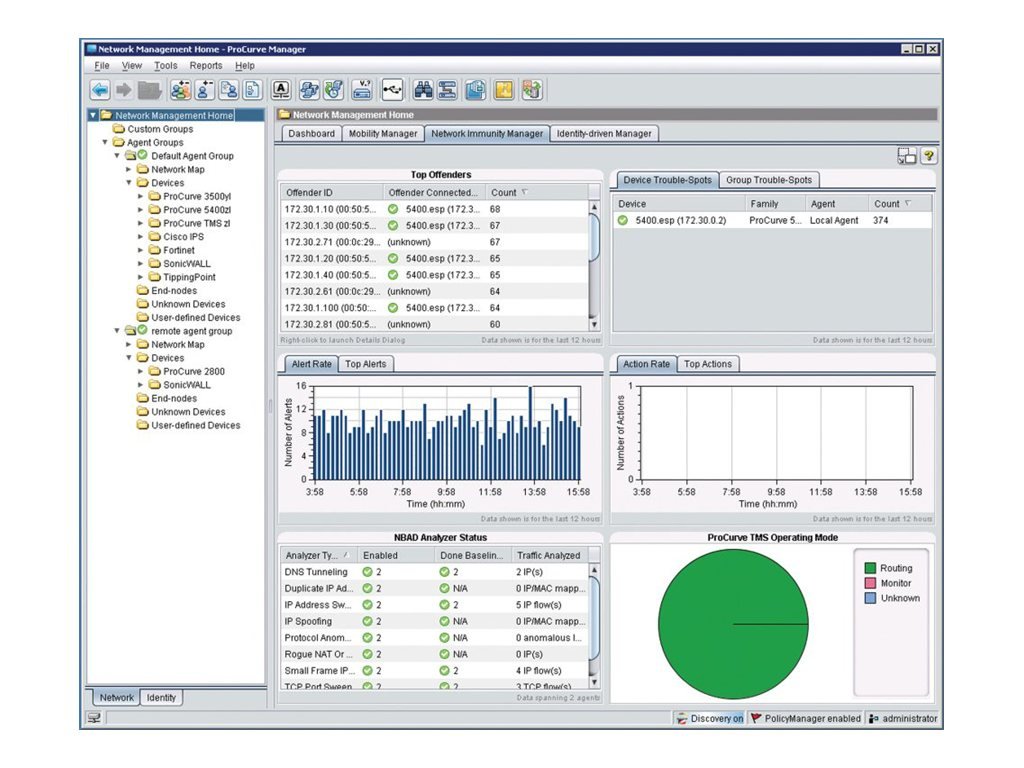
Task: Select the Fortinet folder in tree
Action: pyautogui.click(x=172, y=250)
